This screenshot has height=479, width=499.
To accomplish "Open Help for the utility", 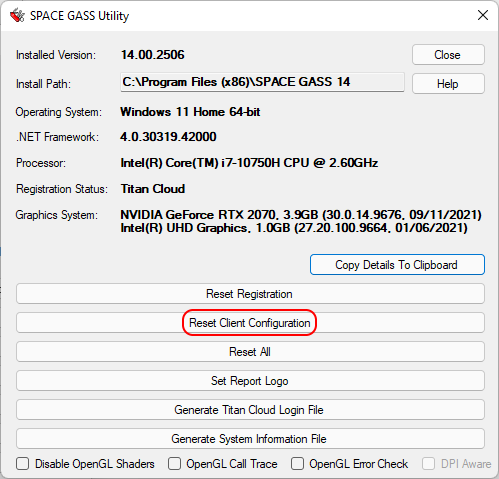I will click(x=448, y=84).
